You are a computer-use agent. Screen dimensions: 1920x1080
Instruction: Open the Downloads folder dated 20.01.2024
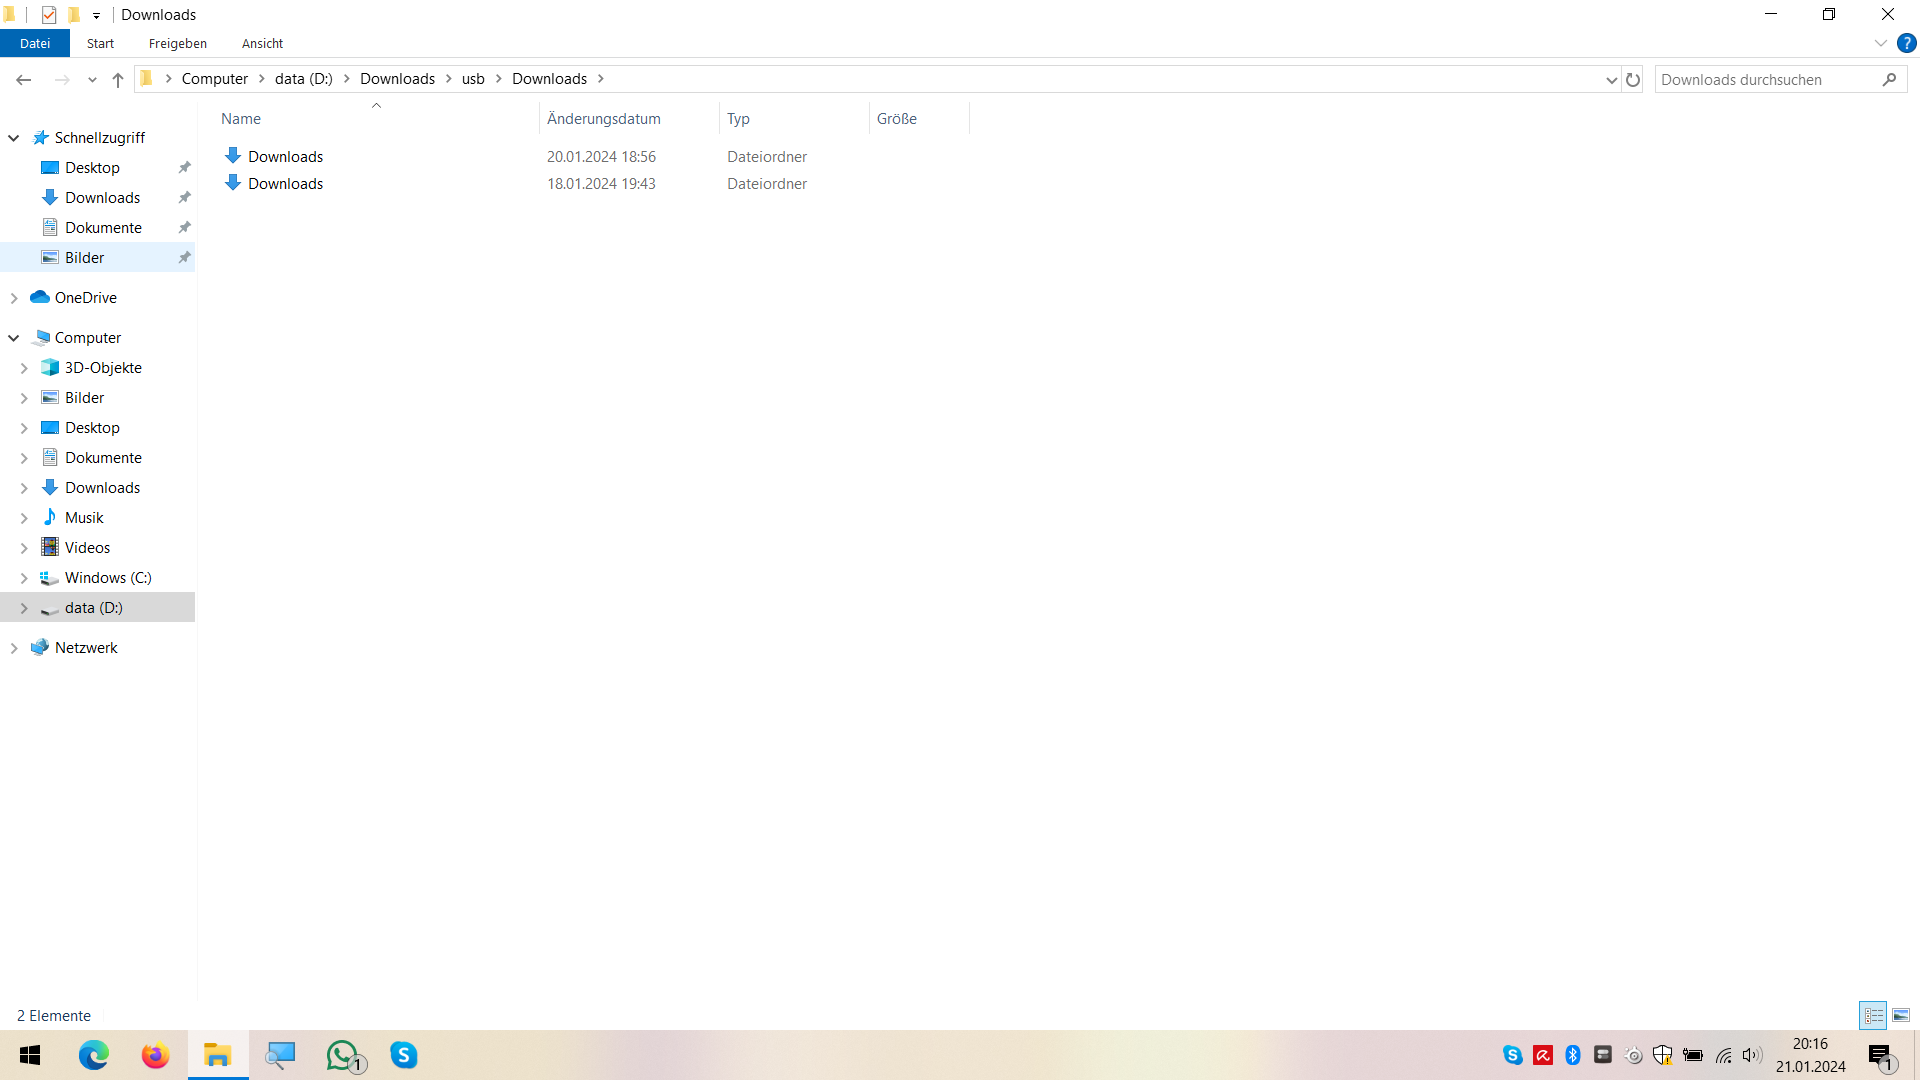tap(285, 157)
